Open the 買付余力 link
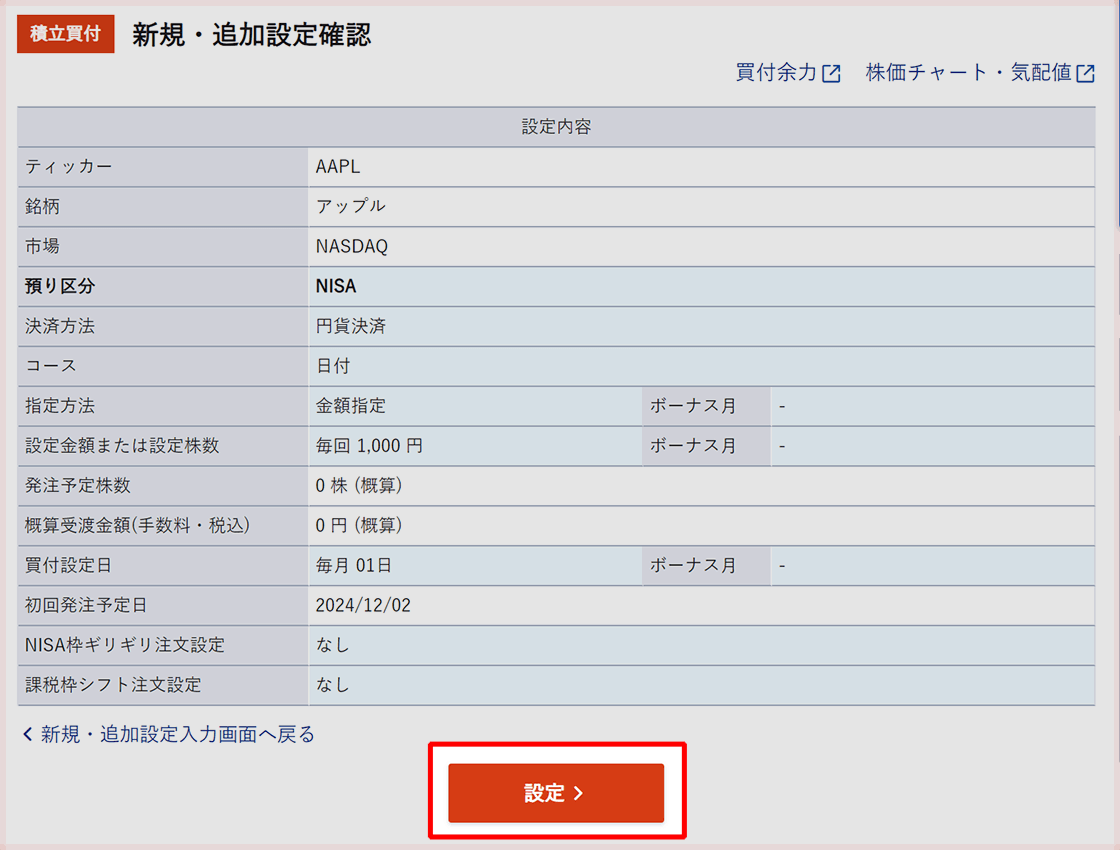1120x850 pixels. [x=788, y=72]
